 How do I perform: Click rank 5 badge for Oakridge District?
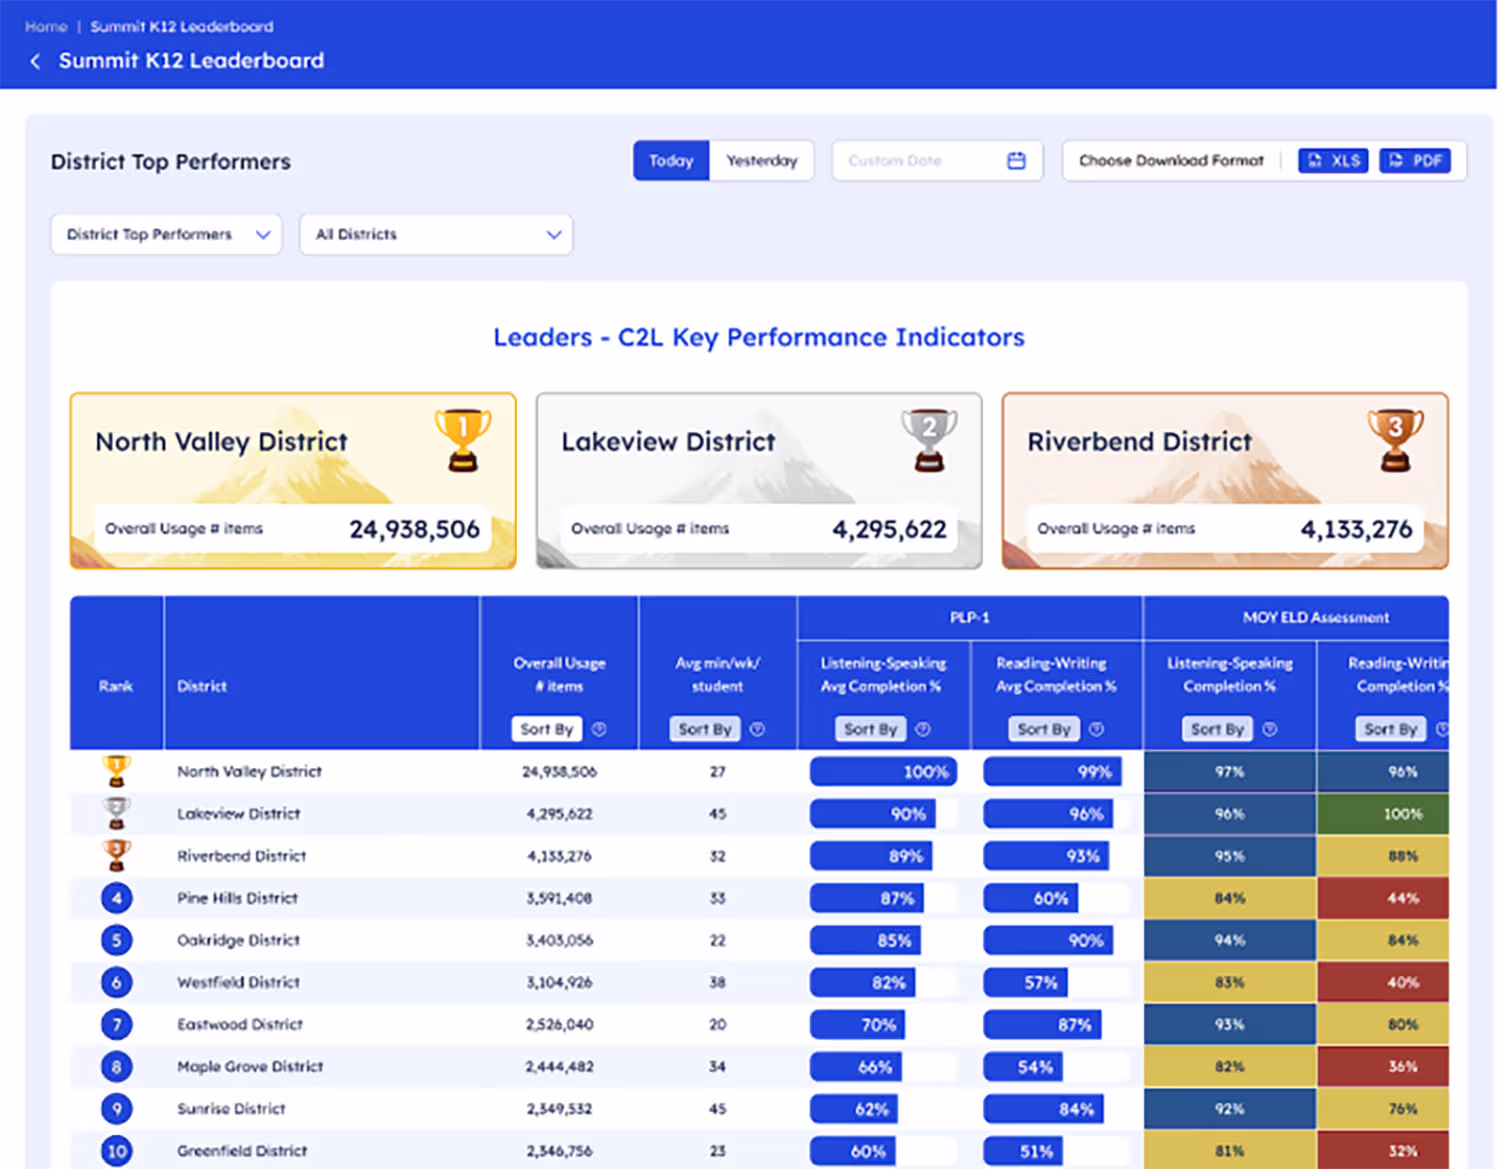[x=117, y=940]
